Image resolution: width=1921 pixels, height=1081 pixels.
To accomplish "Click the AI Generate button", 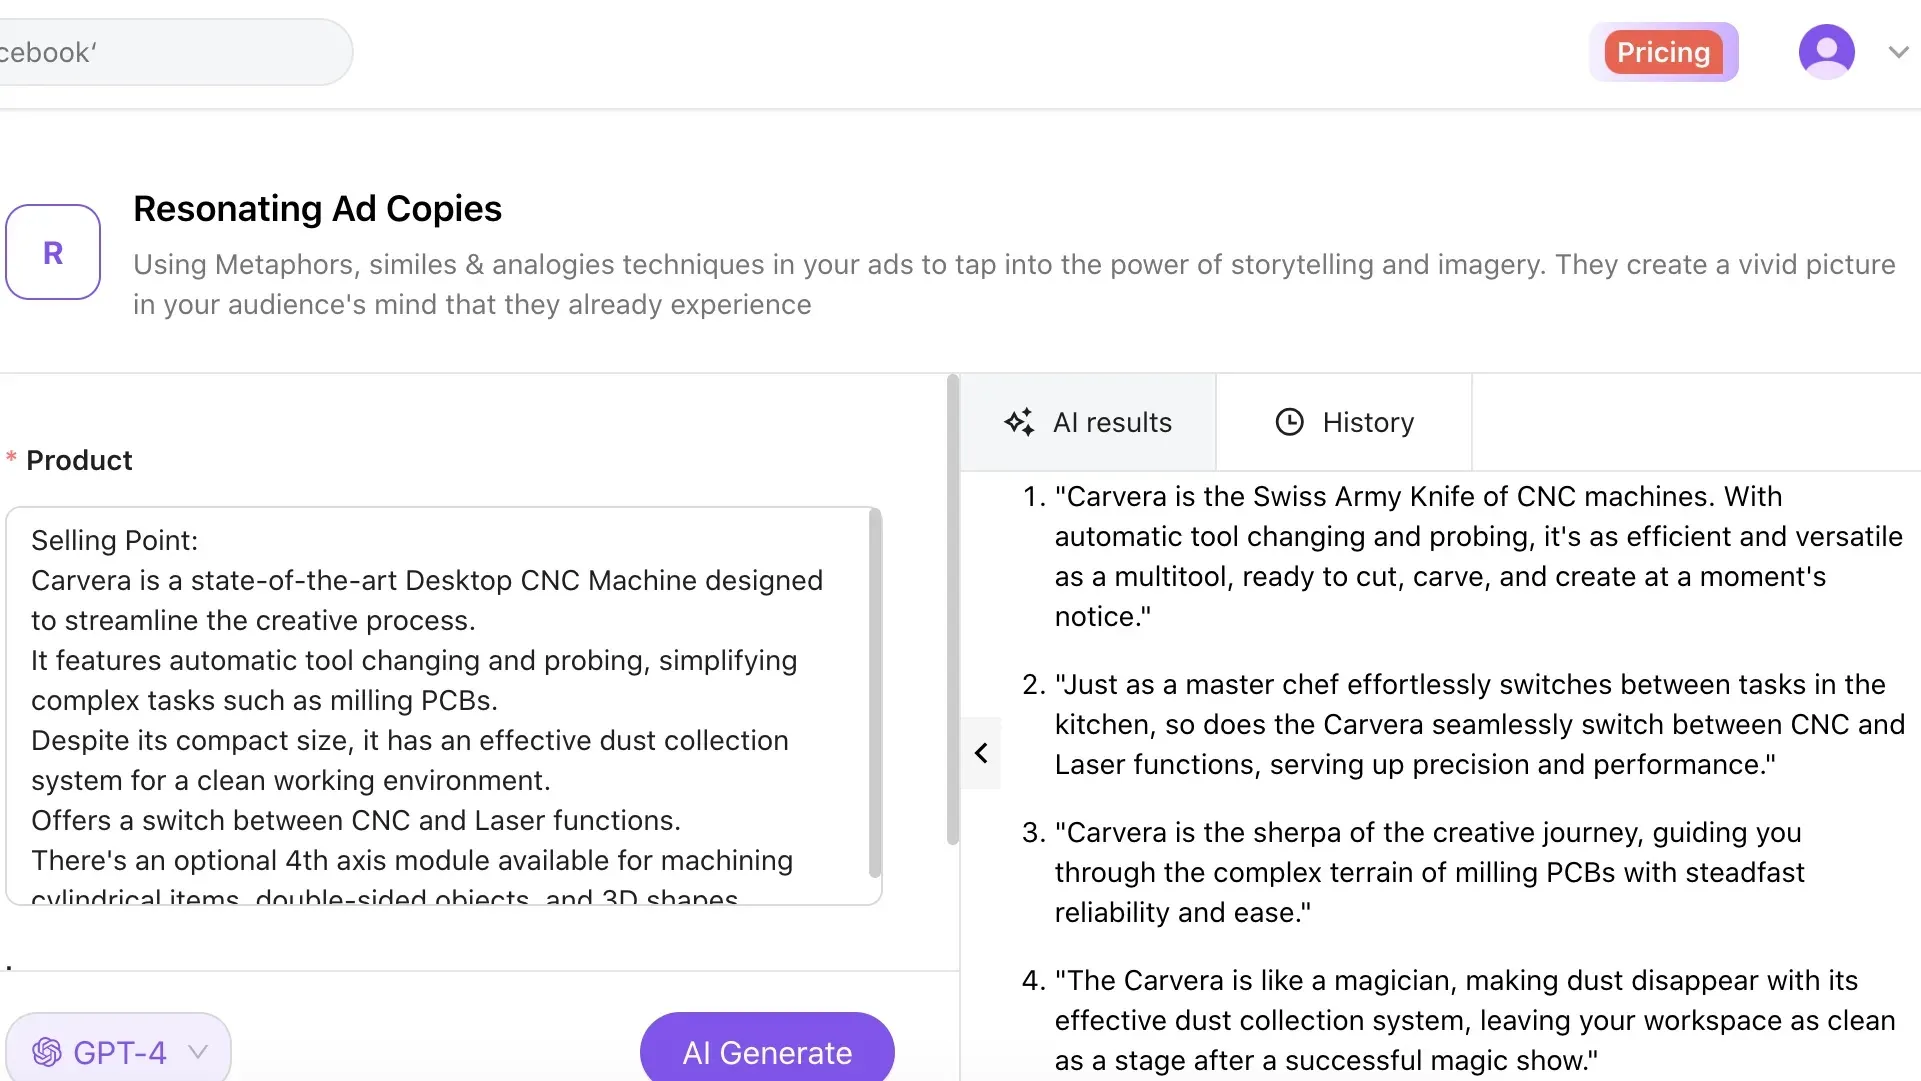I will tap(766, 1052).
